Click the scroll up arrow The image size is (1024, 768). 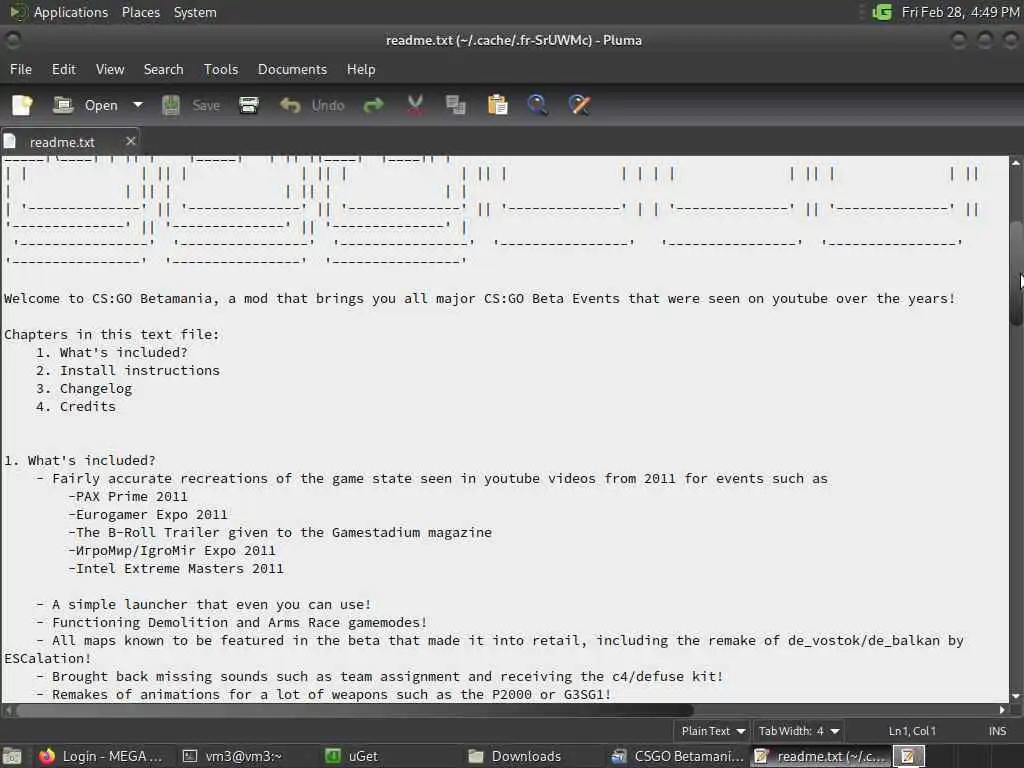1016,162
